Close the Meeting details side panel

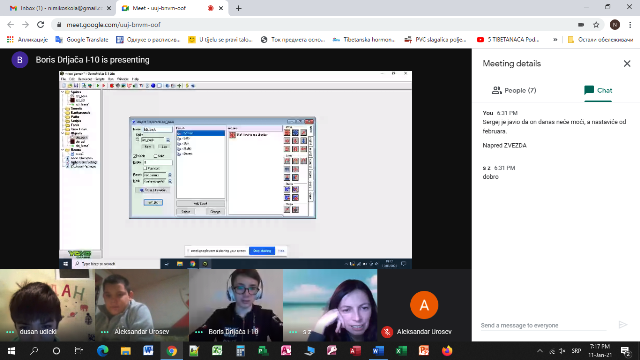627,64
